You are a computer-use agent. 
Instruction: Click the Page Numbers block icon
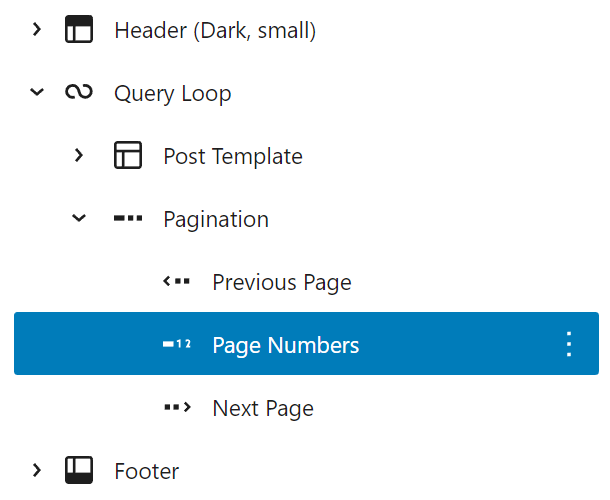tap(176, 345)
